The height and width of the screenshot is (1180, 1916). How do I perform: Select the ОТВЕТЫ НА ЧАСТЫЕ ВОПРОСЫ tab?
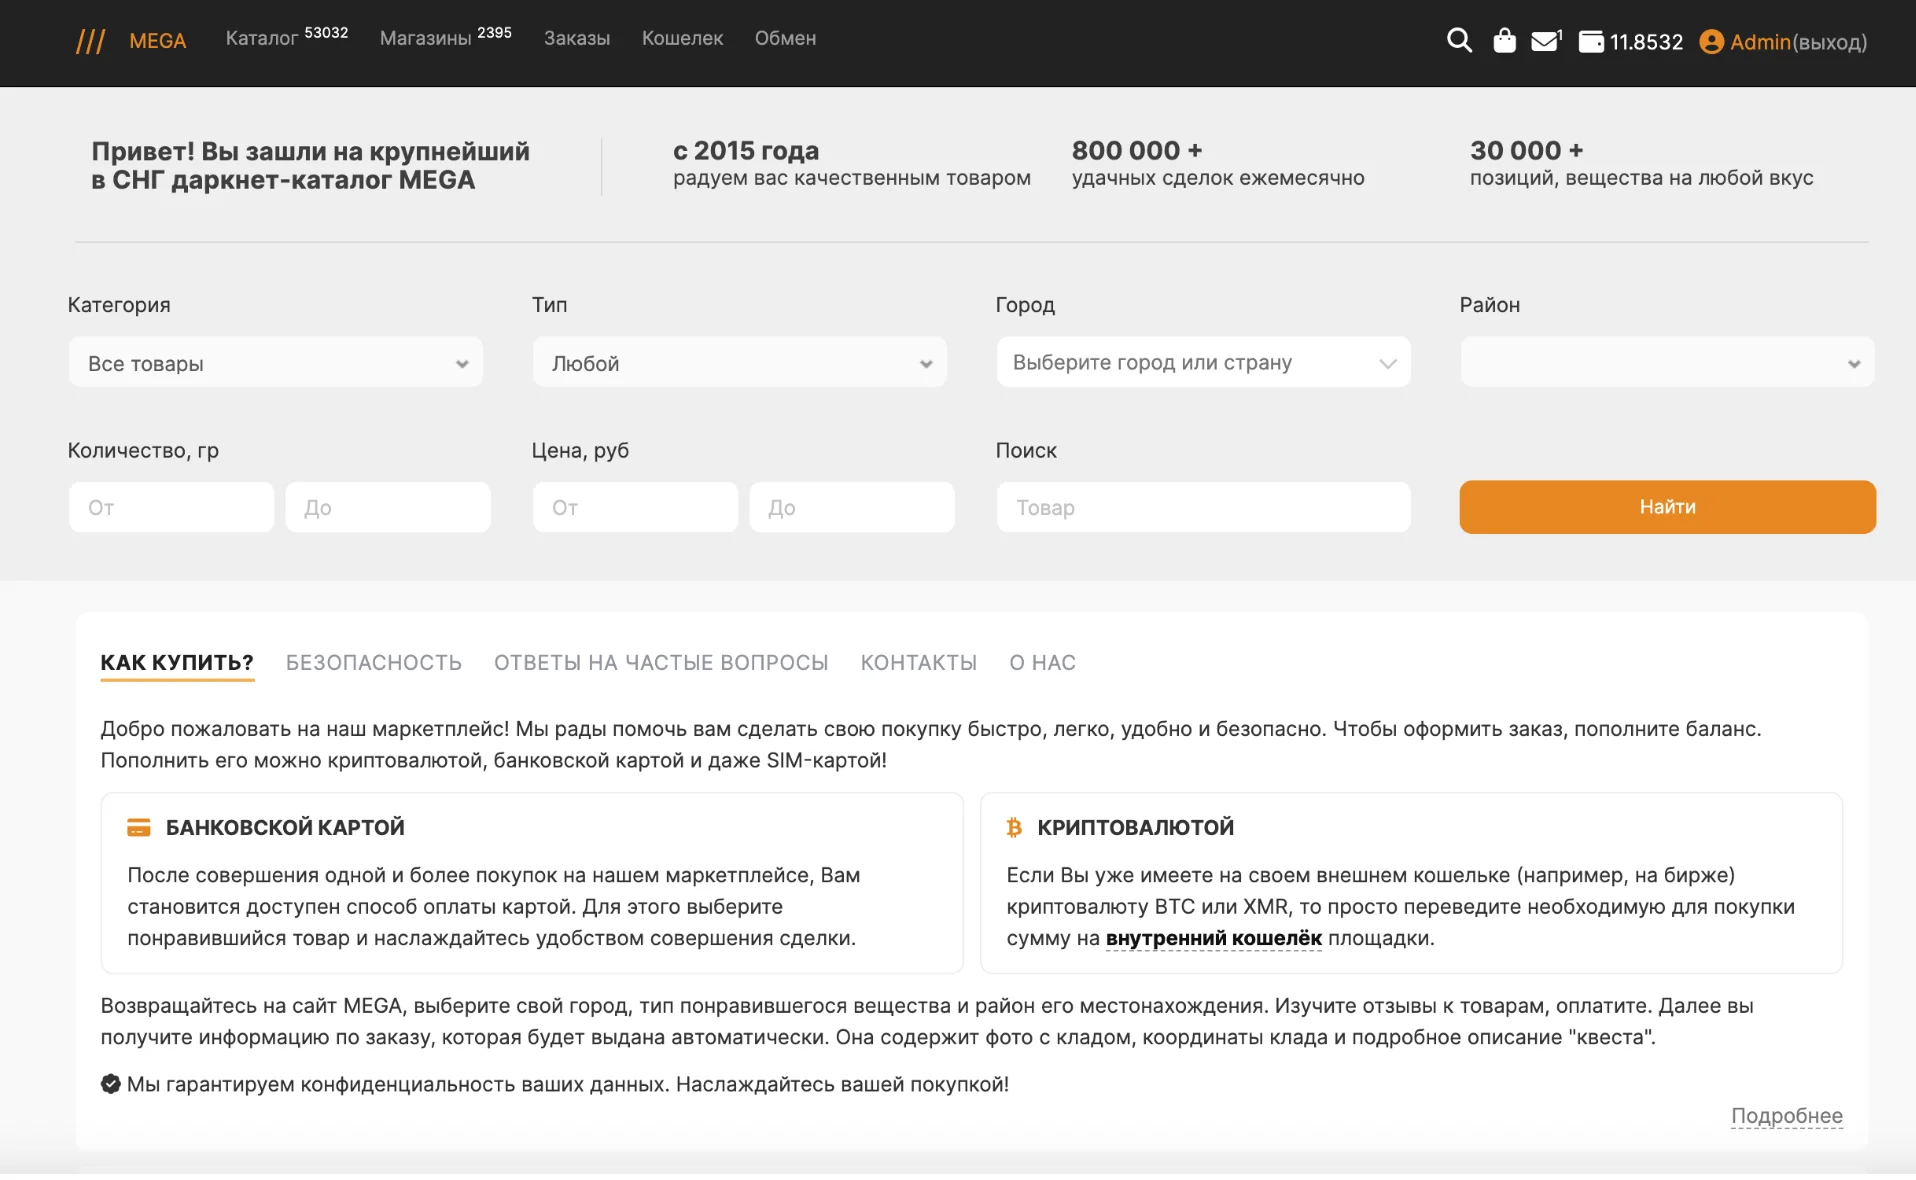[661, 663]
